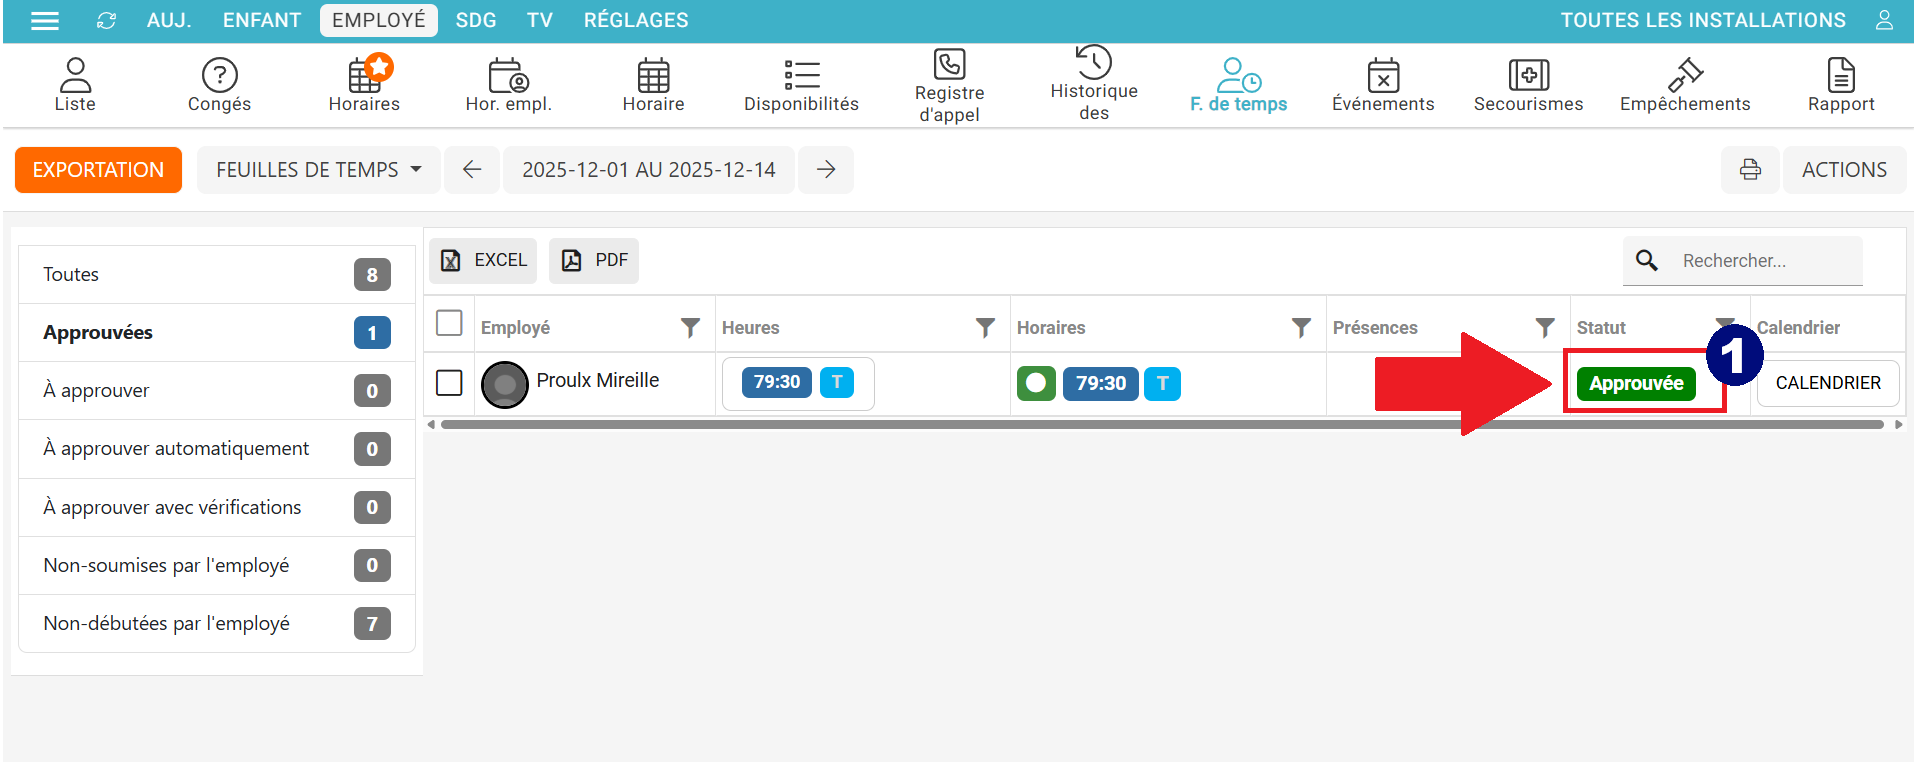
Task: Click the printer icon
Action: point(1750,170)
